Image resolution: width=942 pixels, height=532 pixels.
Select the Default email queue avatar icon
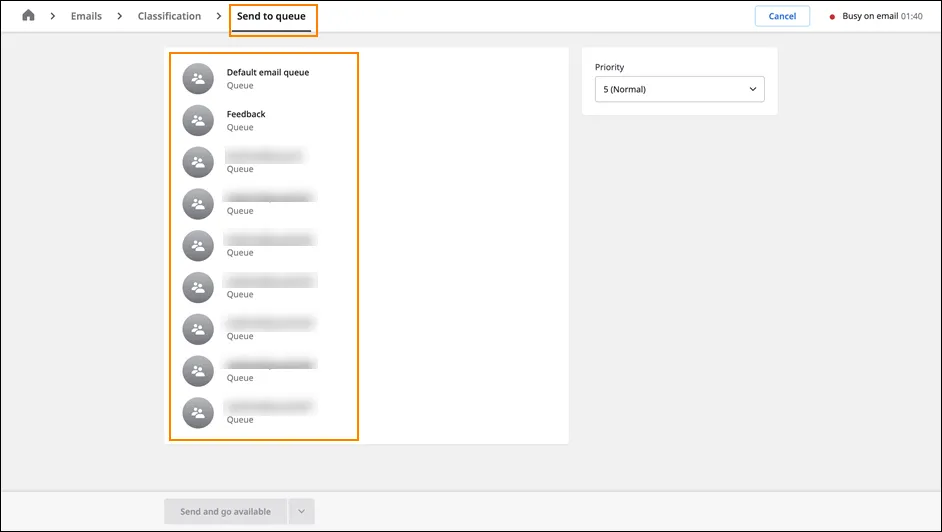[198, 79]
